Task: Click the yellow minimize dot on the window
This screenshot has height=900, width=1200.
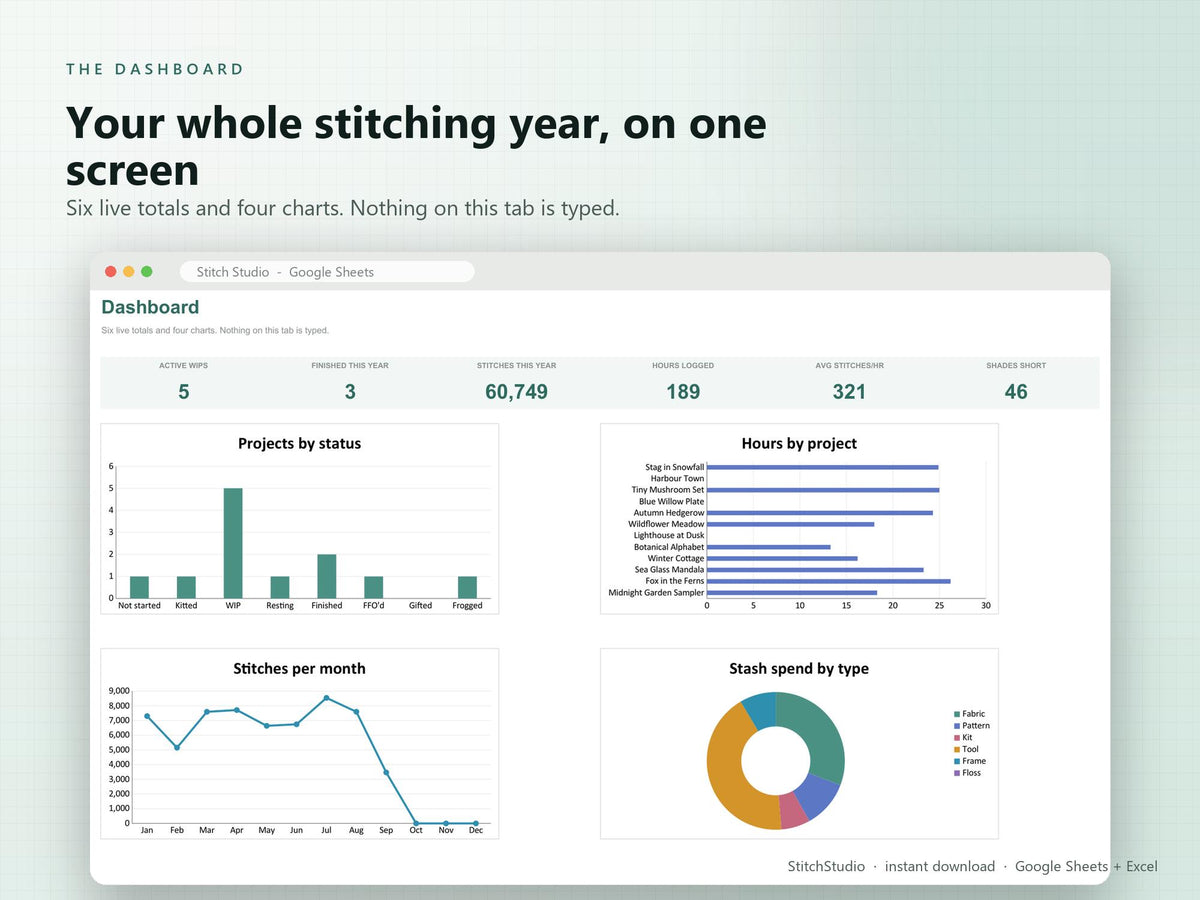Action: pos(129,272)
